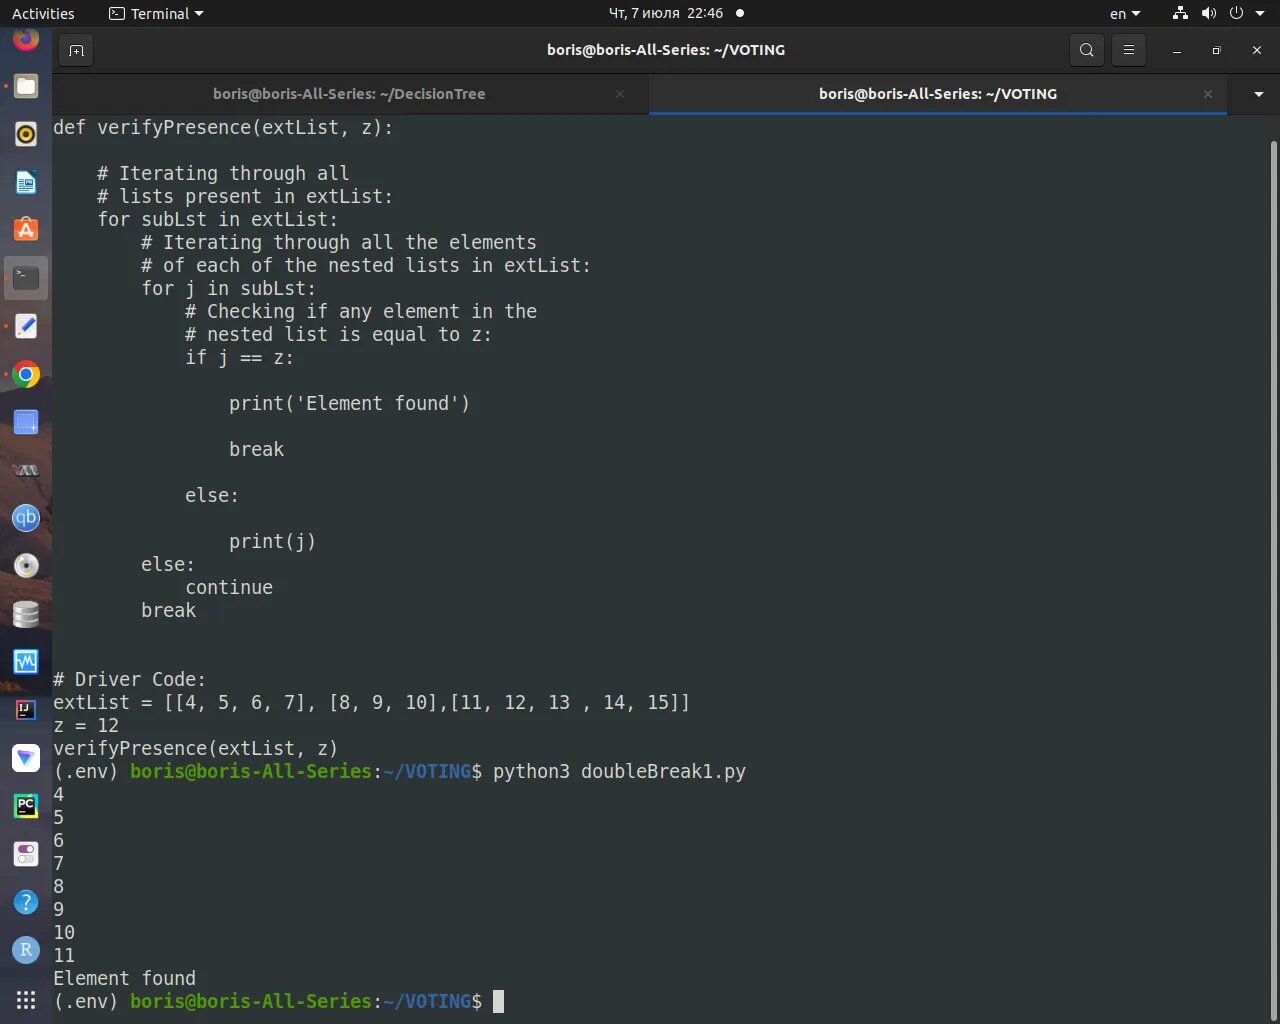This screenshot has height=1024, width=1280.
Task: Launch IntelliJ IDEA from the dock
Action: (x=26, y=710)
